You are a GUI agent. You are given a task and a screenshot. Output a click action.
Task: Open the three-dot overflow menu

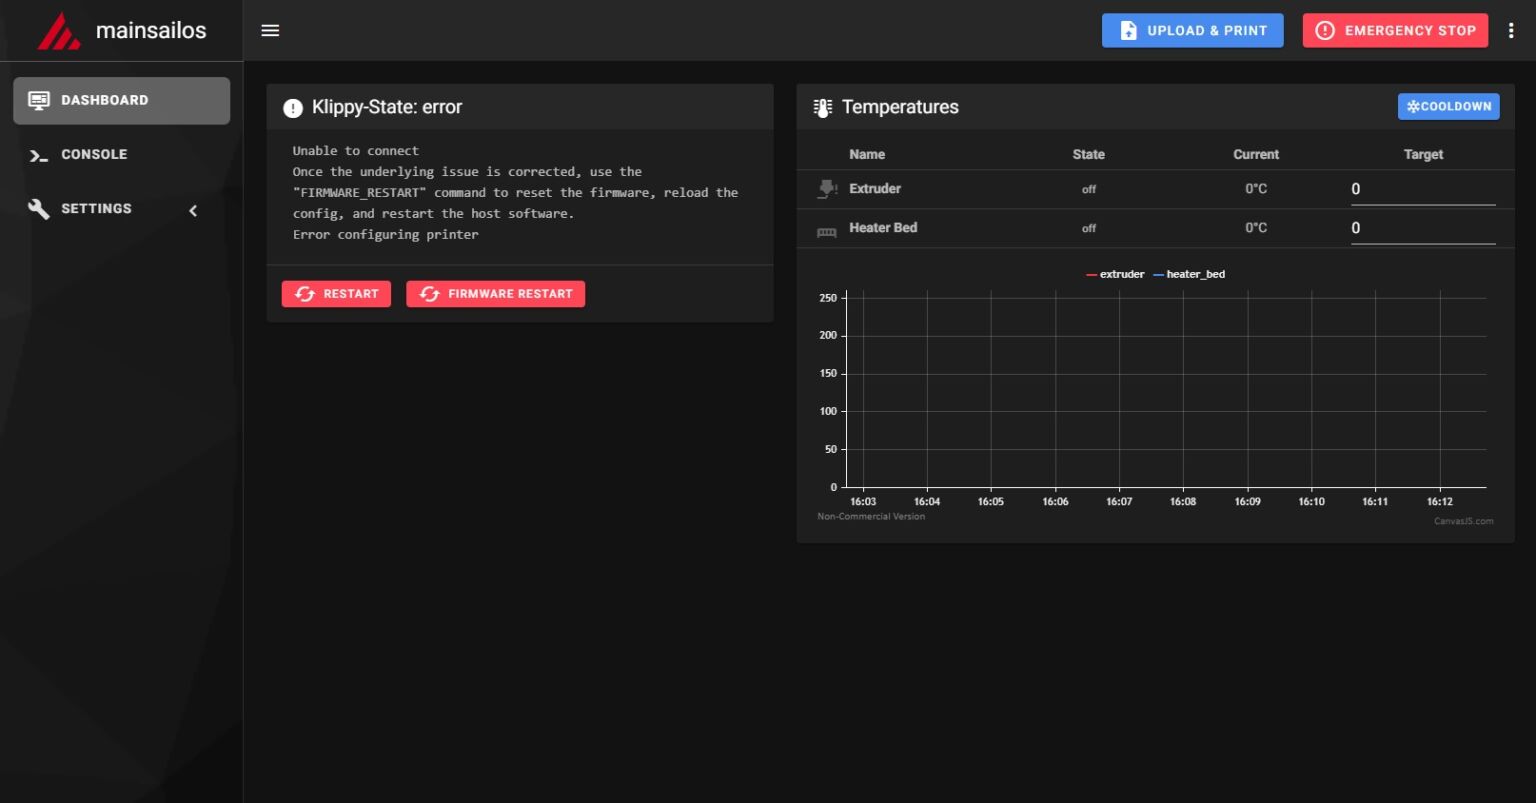tap(1512, 30)
